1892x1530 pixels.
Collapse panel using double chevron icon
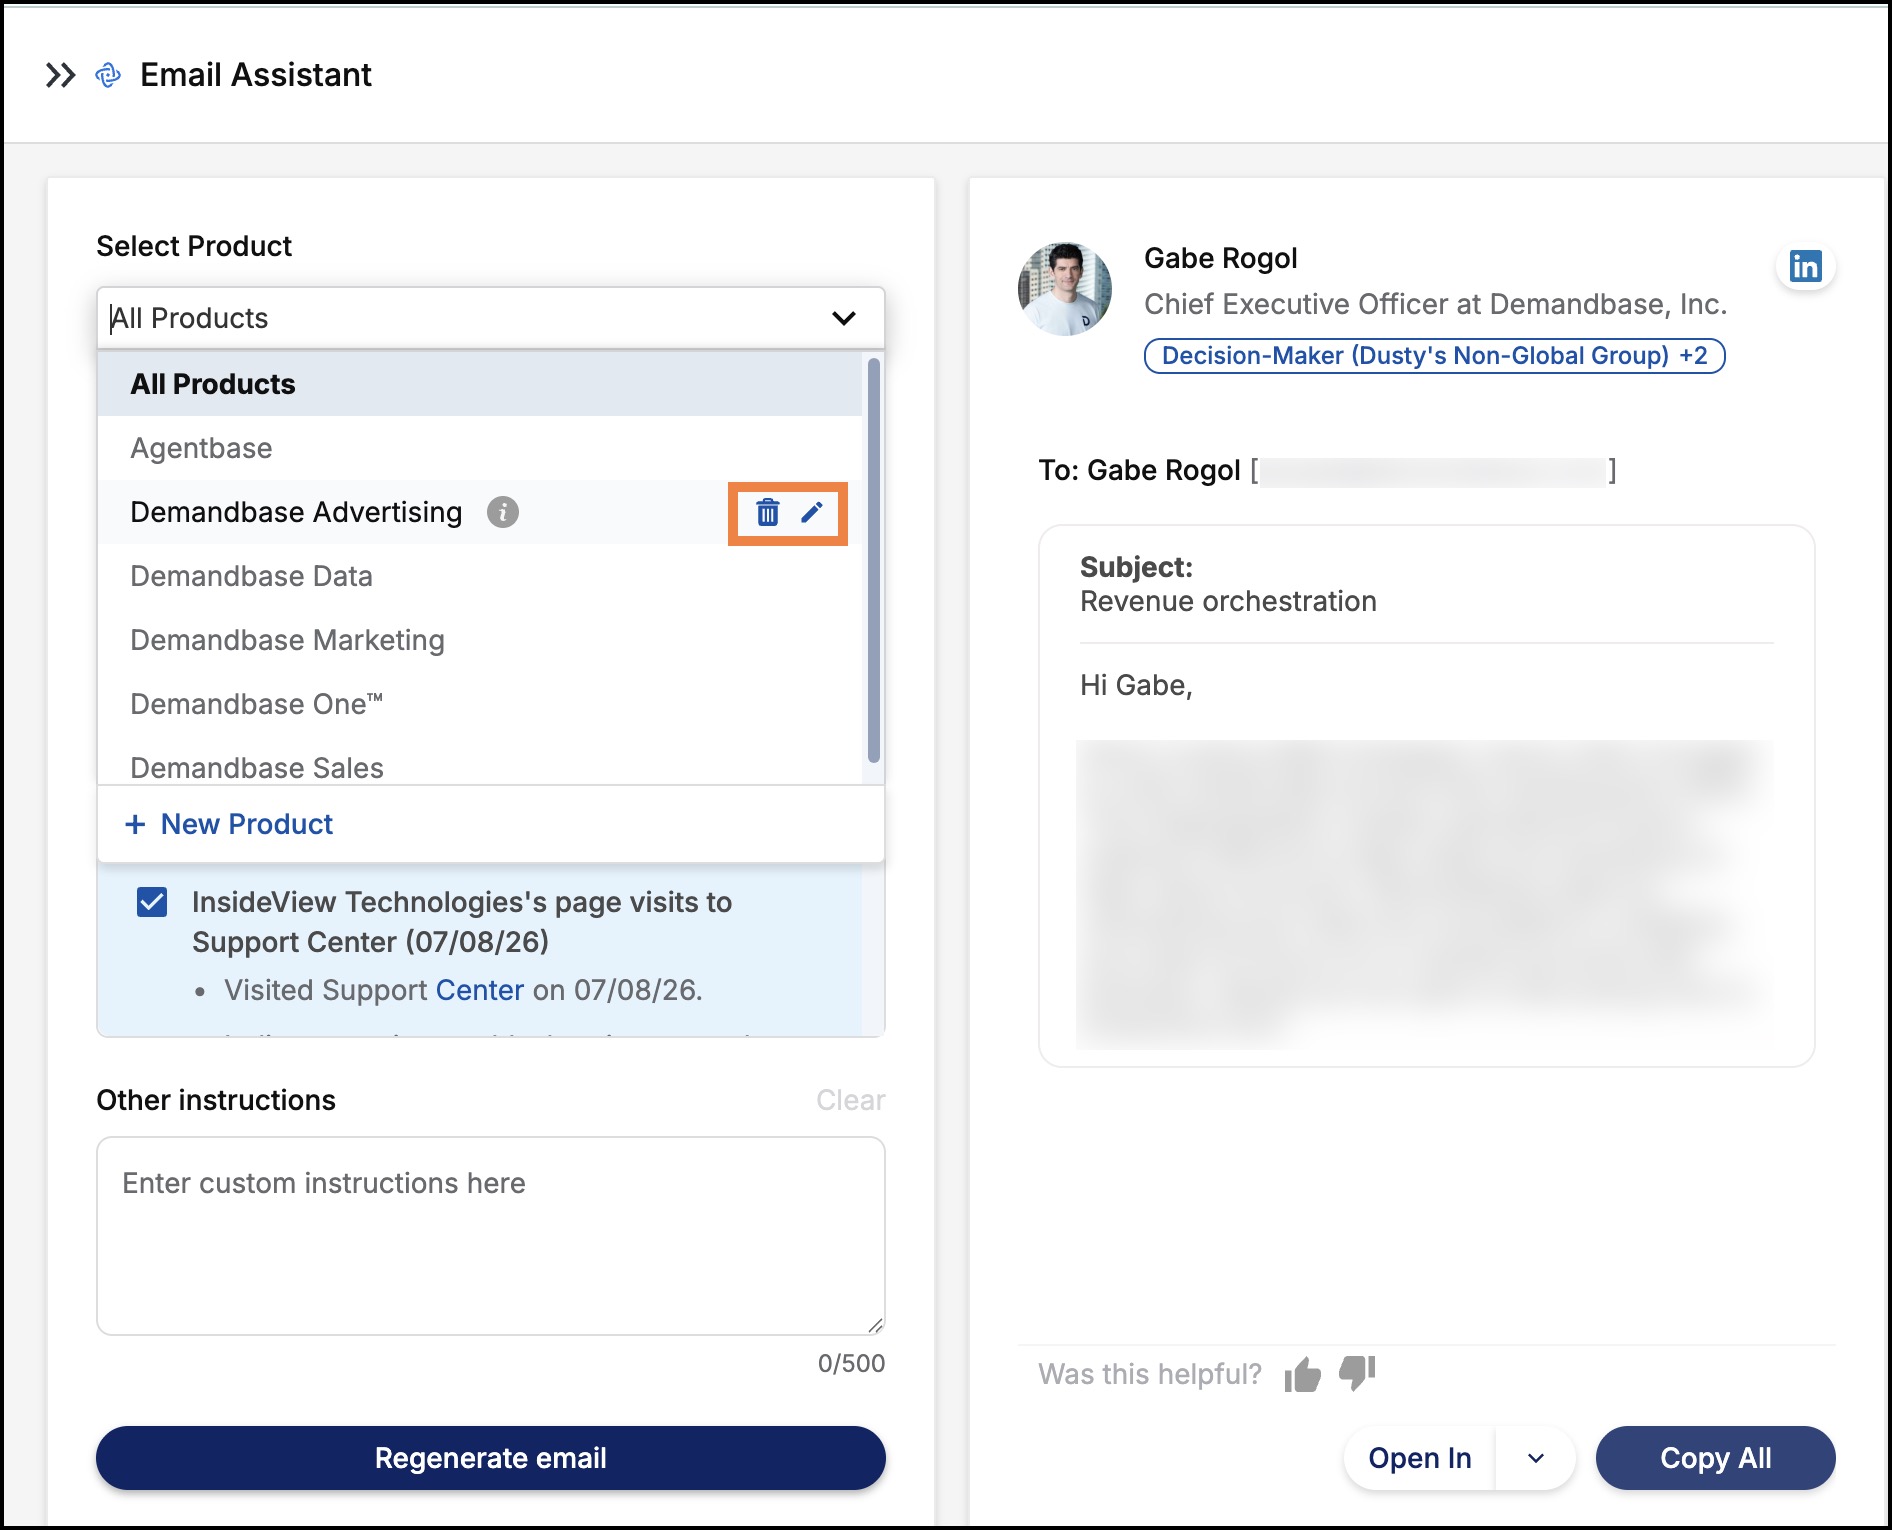pos(61,75)
